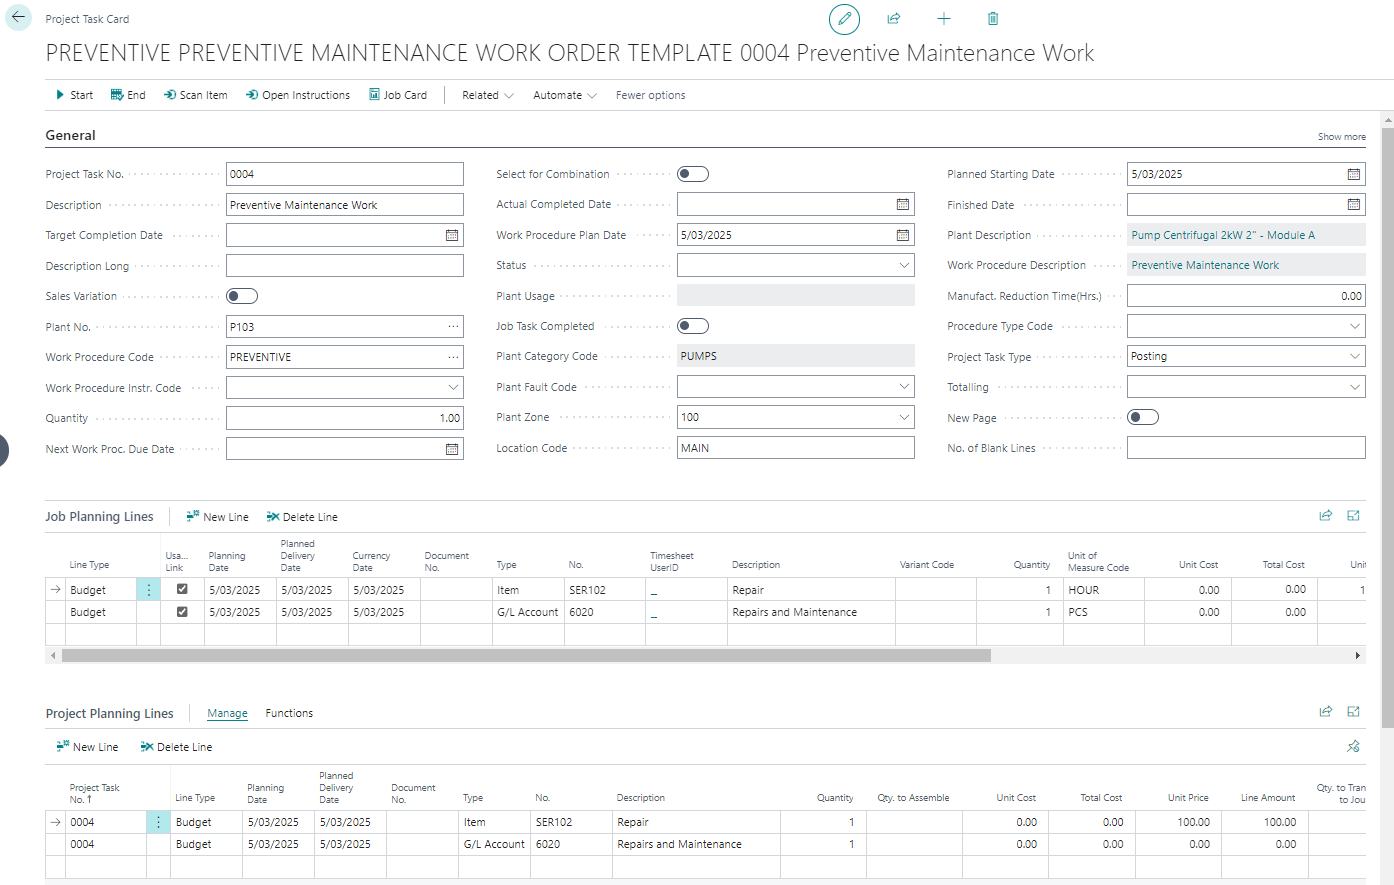Image resolution: width=1394 pixels, height=885 pixels.
Task: Expand Project Planning Lines to full page
Action: [x=1353, y=712]
